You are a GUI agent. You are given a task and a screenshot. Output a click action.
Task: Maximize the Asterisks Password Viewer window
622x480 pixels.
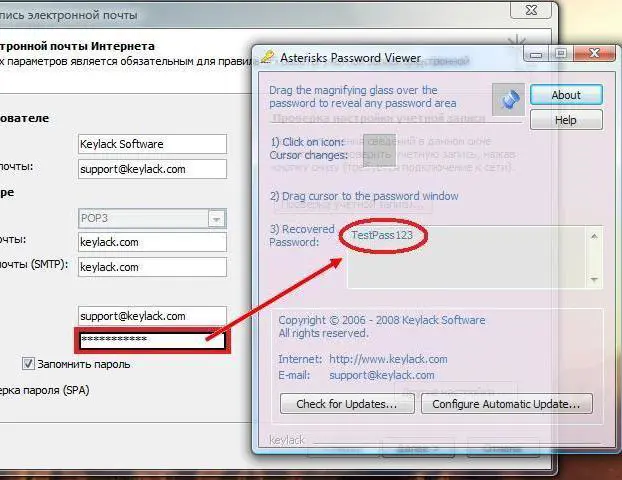560,54
